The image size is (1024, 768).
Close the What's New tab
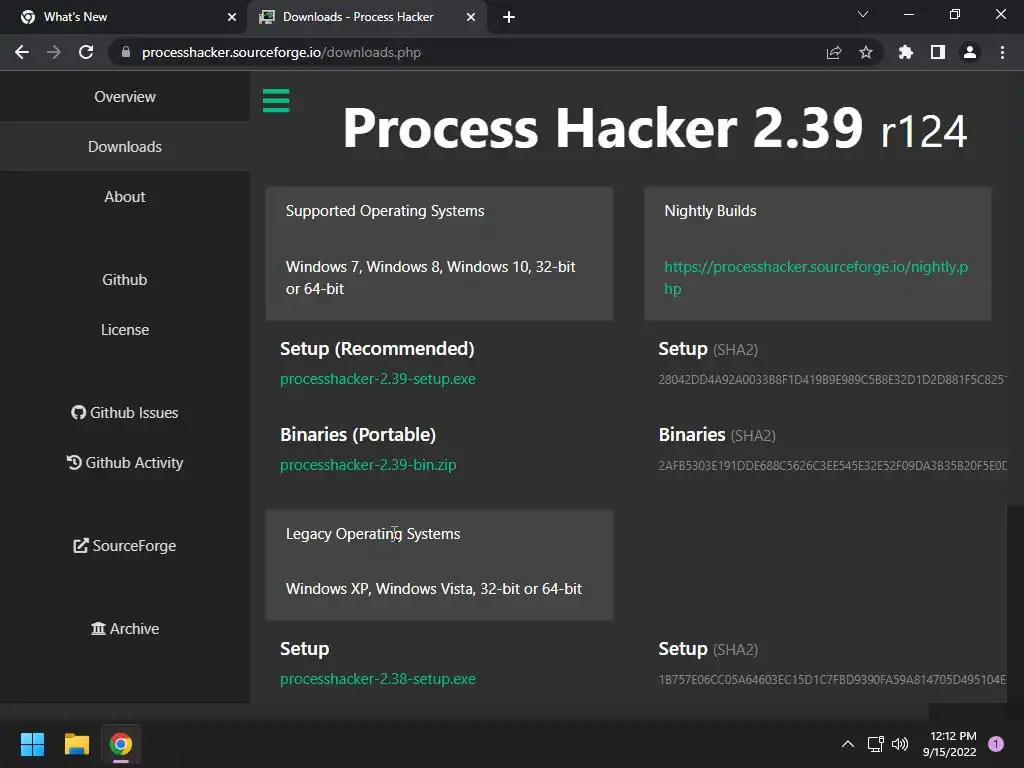point(232,17)
